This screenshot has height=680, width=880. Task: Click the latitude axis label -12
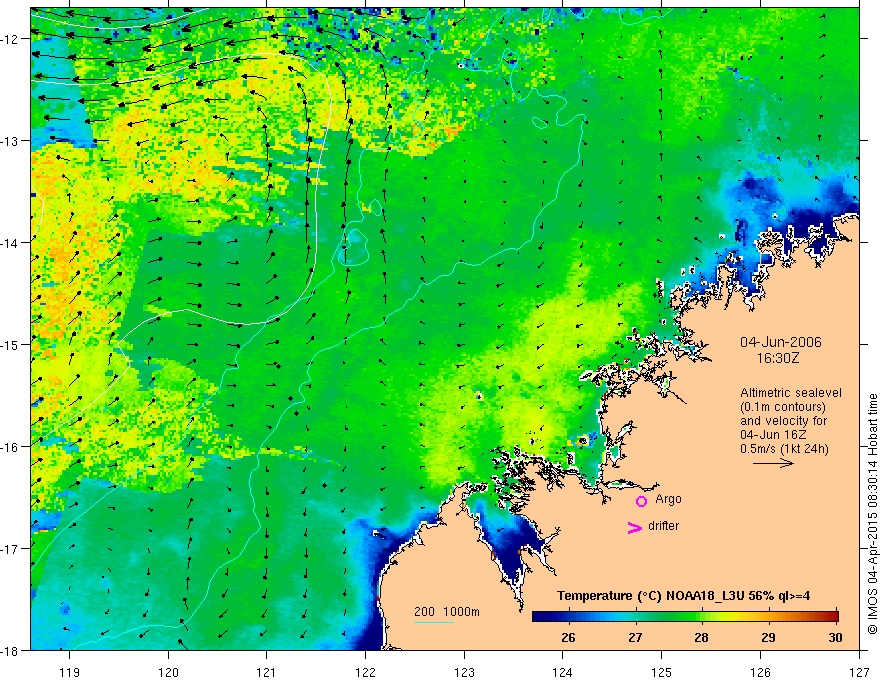point(11,39)
